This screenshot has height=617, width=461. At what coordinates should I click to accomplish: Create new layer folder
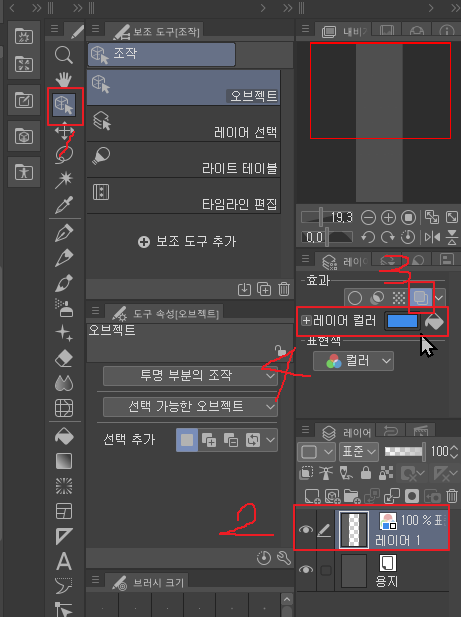[351, 496]
